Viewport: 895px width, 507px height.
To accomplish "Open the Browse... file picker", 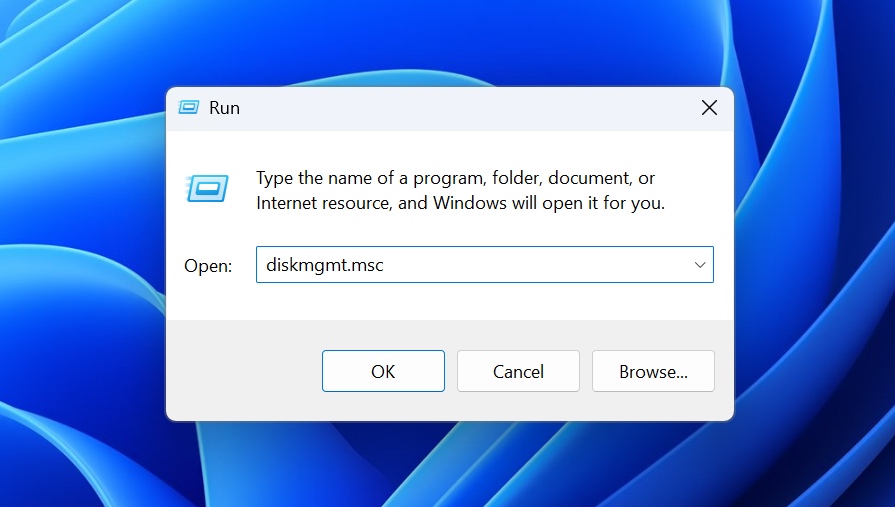I will [x=653, y=371].
